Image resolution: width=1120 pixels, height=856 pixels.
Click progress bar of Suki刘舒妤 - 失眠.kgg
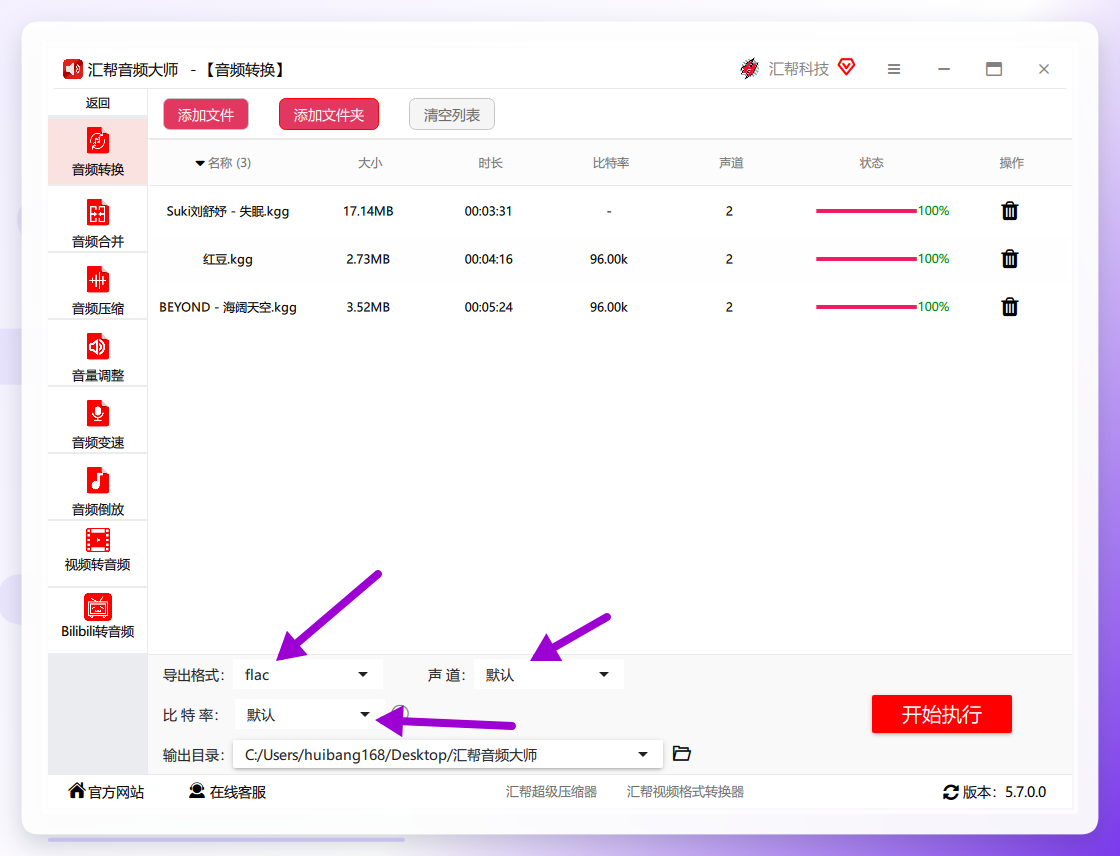[x=866, y=211]
